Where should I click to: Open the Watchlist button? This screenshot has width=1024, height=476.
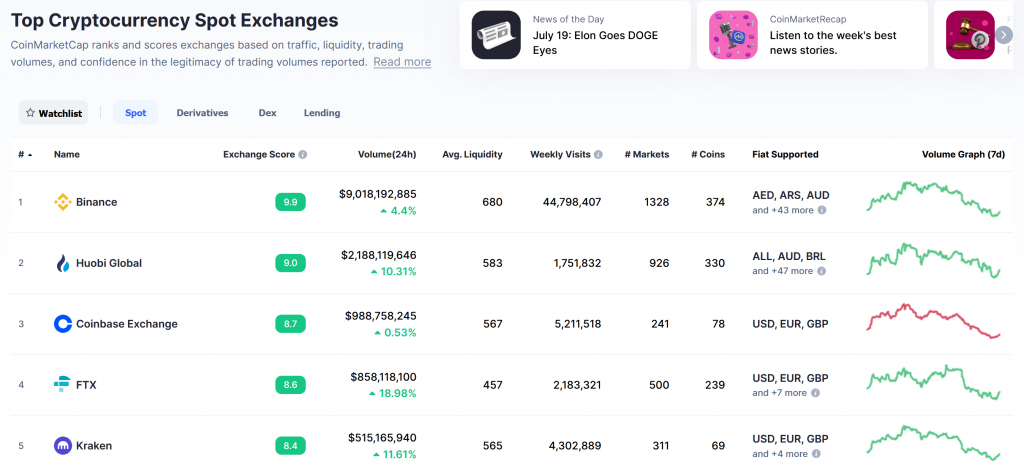tap(54, 113)
